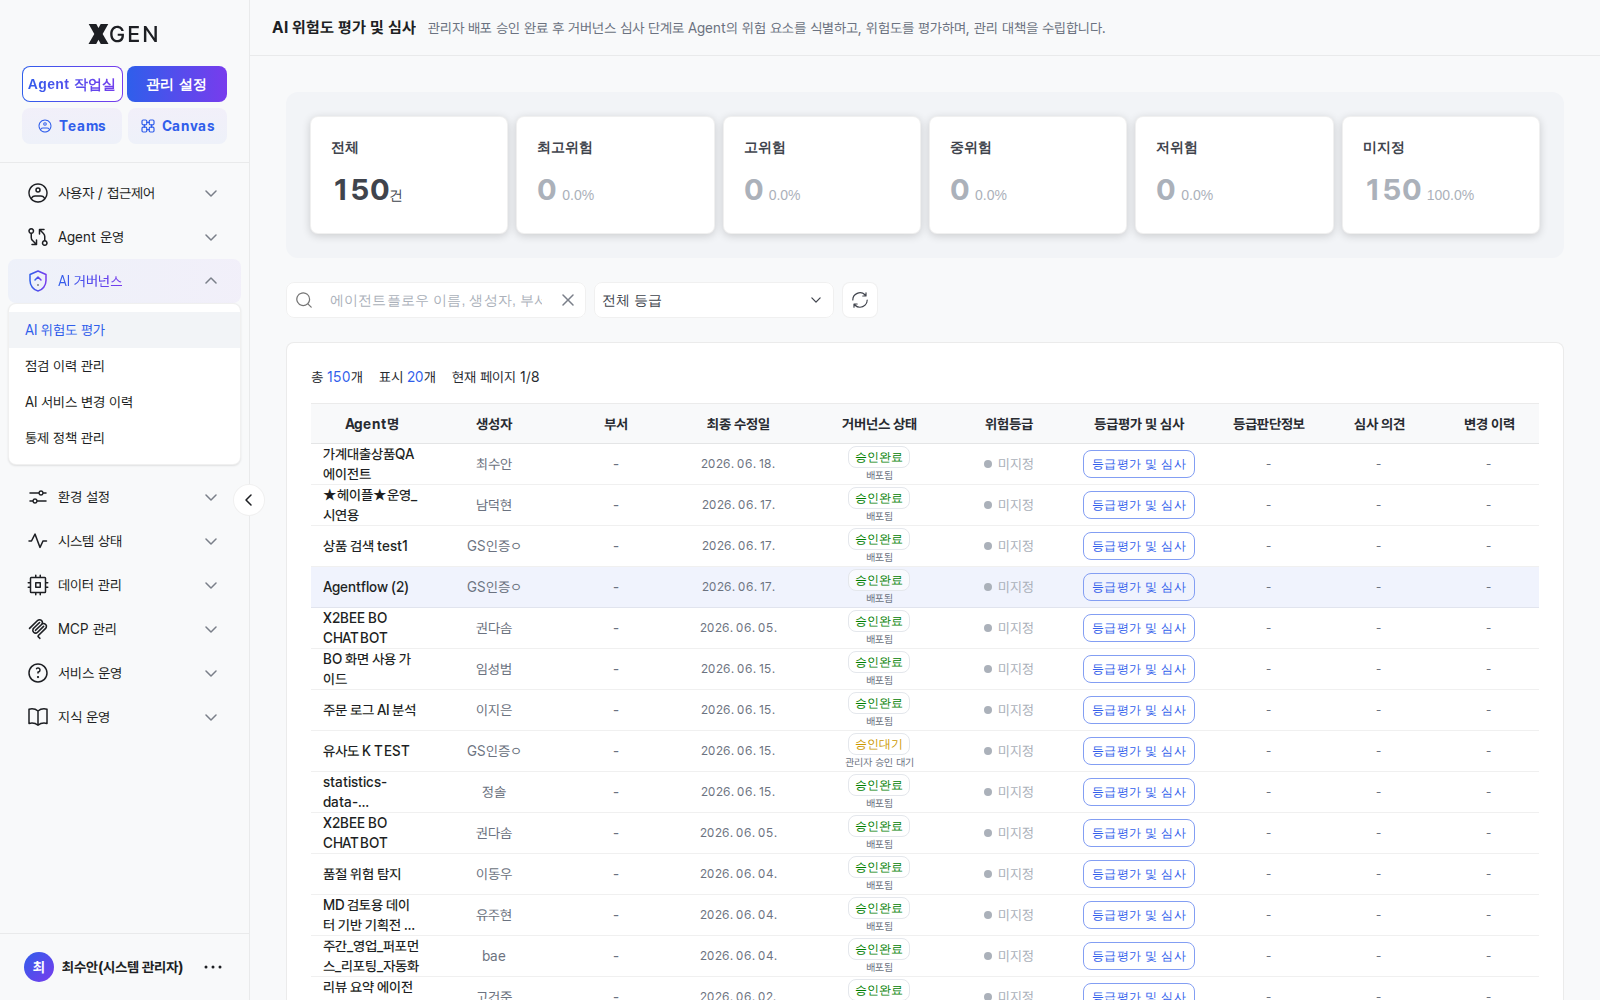
Task: Select the Agentflow (2) row name
Action: pyautogui.click(x=366, y=587)
